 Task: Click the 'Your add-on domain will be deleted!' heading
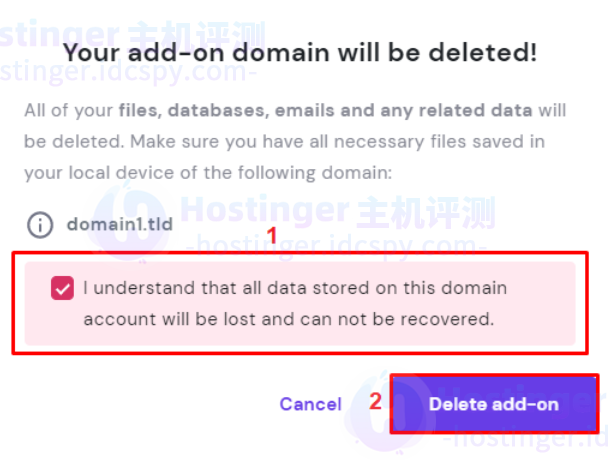[300, 53]
